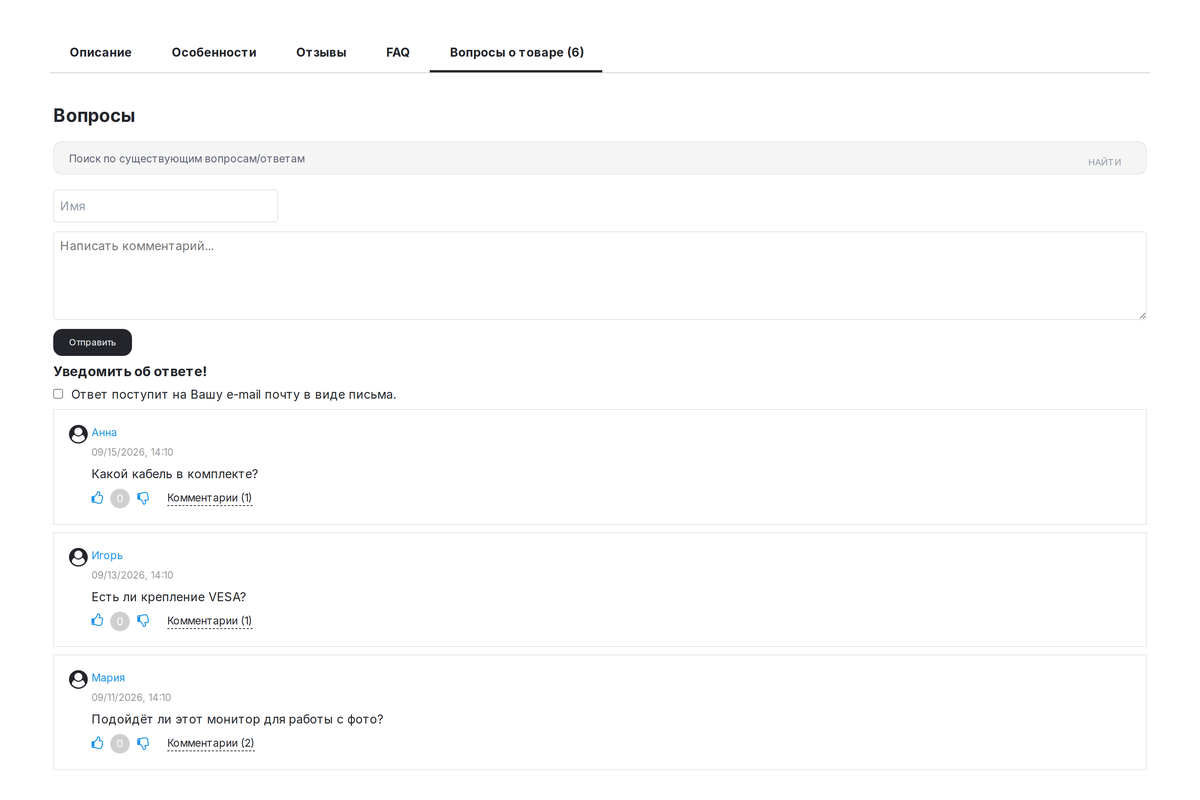Viewport: 1200px width, 800px height.
Task: Click the date 09/11/2026, 14:10
Action: pos(131,697)
